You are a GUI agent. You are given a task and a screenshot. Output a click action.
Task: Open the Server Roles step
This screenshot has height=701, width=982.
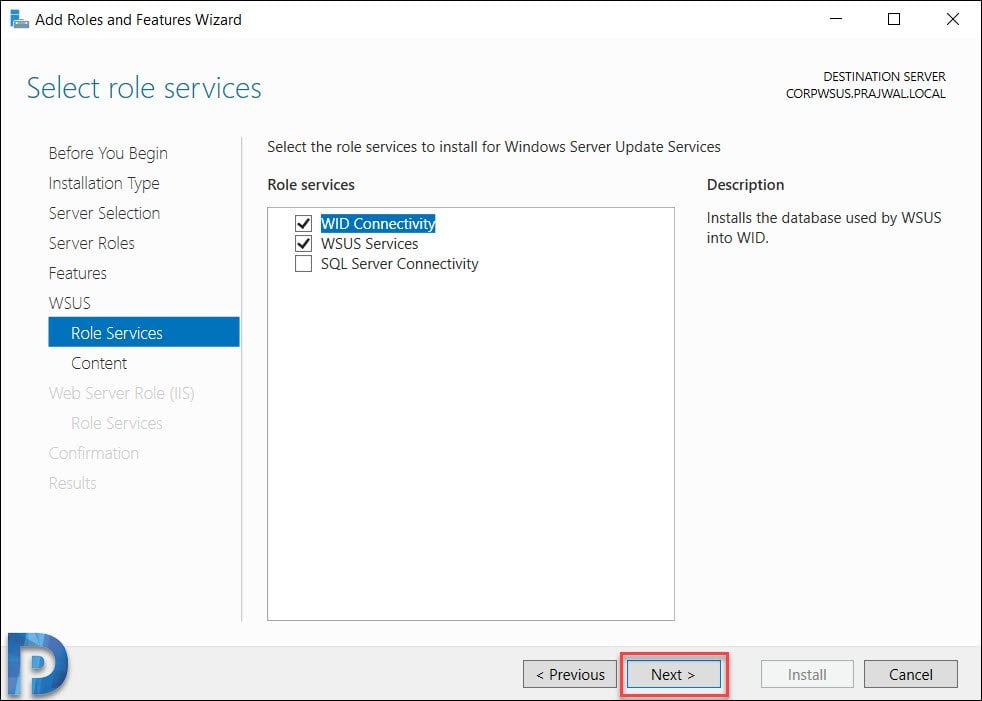click(91, 243)
